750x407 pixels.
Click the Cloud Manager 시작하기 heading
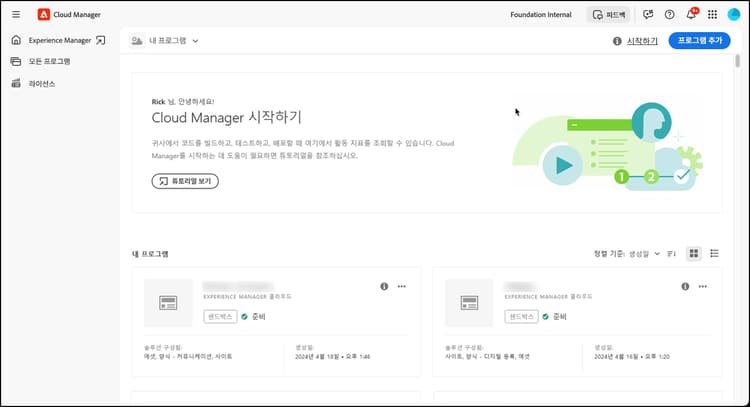(226, 117)
